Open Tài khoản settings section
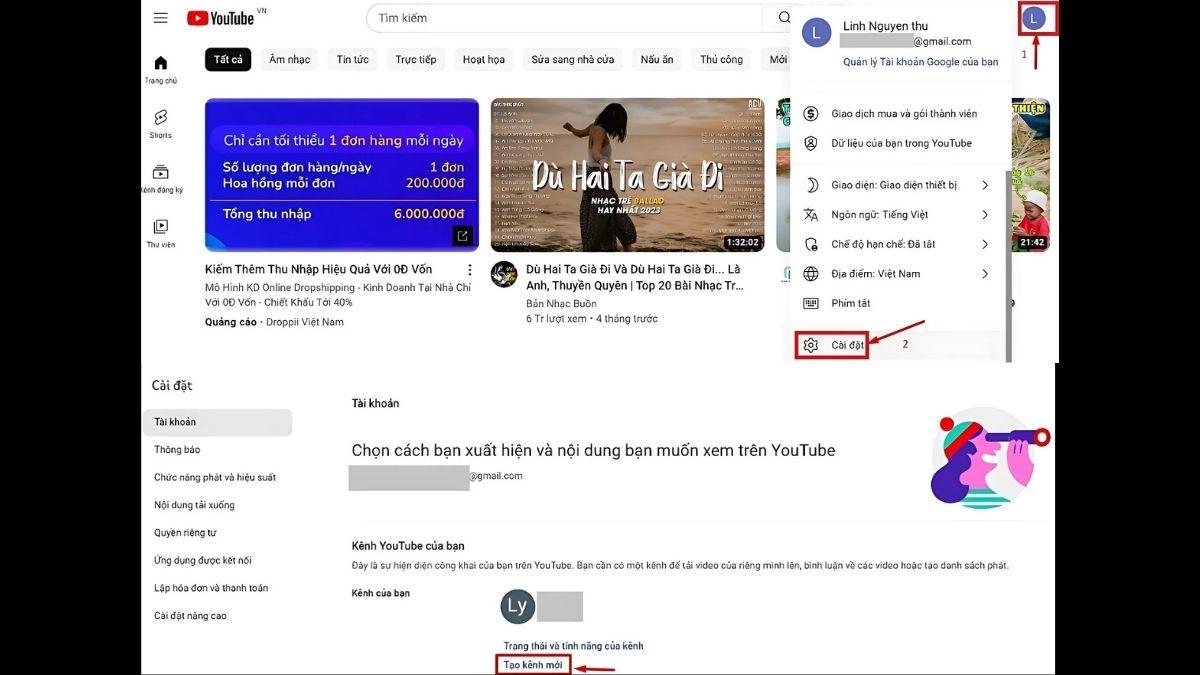Image resolution: width=1200 pixels, height=675 pixels. click(x=218, y=422)
